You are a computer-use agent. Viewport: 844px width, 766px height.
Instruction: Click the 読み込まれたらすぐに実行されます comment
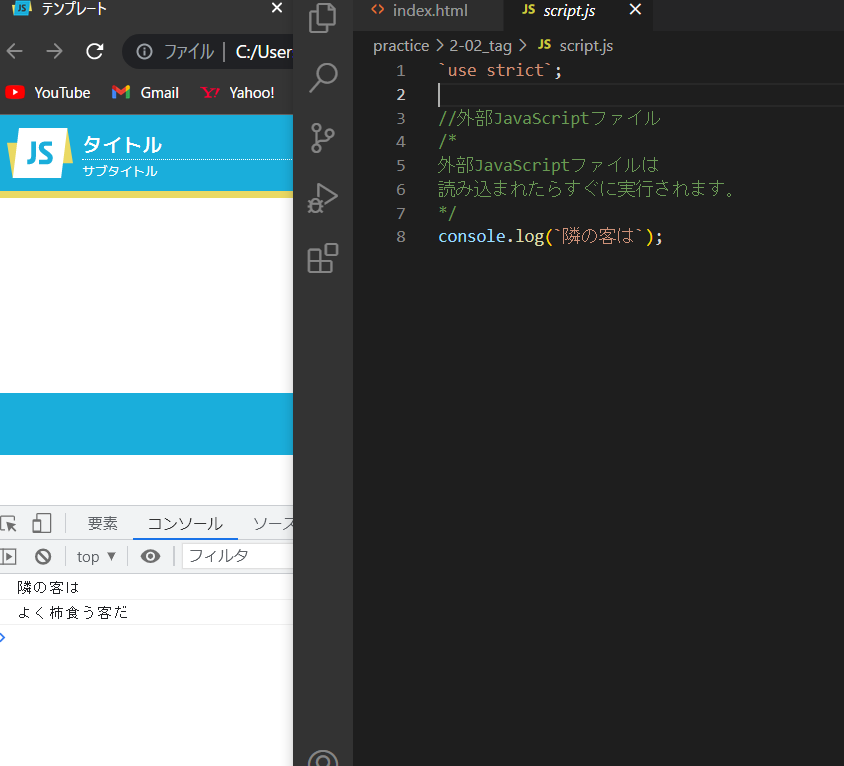point(587,188)
